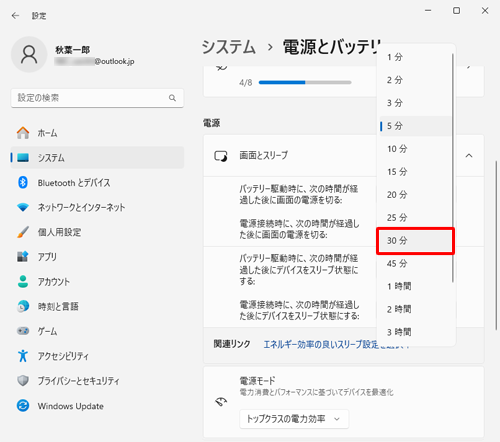Click the 時刻と言語 globe clock icon
Viewport: 500px width, 442px height.
pyautogui.click(x=23, y=306)
